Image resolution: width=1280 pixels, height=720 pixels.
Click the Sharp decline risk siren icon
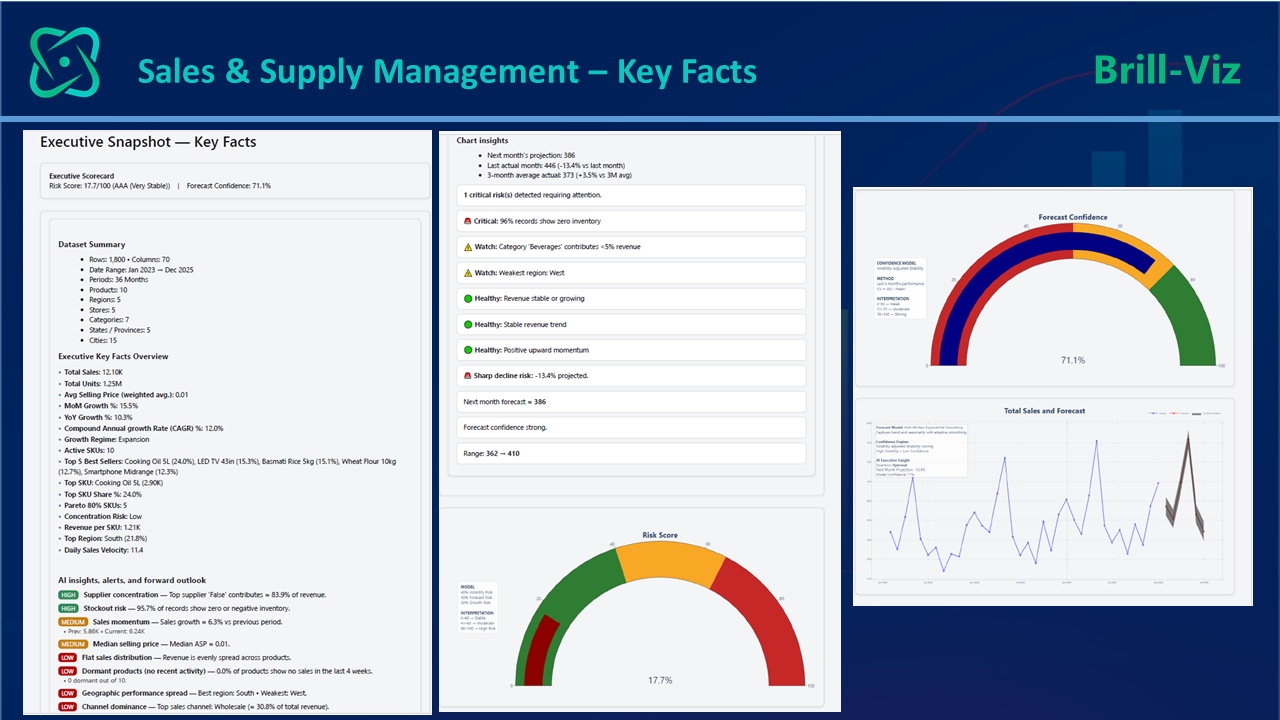pos(468,376)
